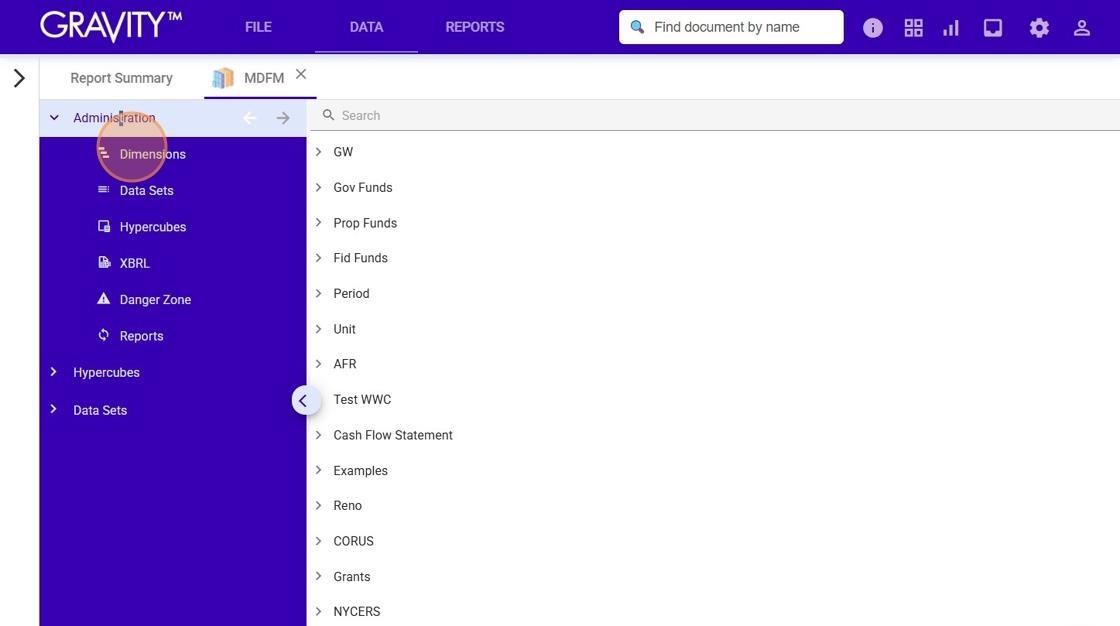Open Data Sets under Administration
Viewport: 1120px width, 626px height.
tap(146, 191)
